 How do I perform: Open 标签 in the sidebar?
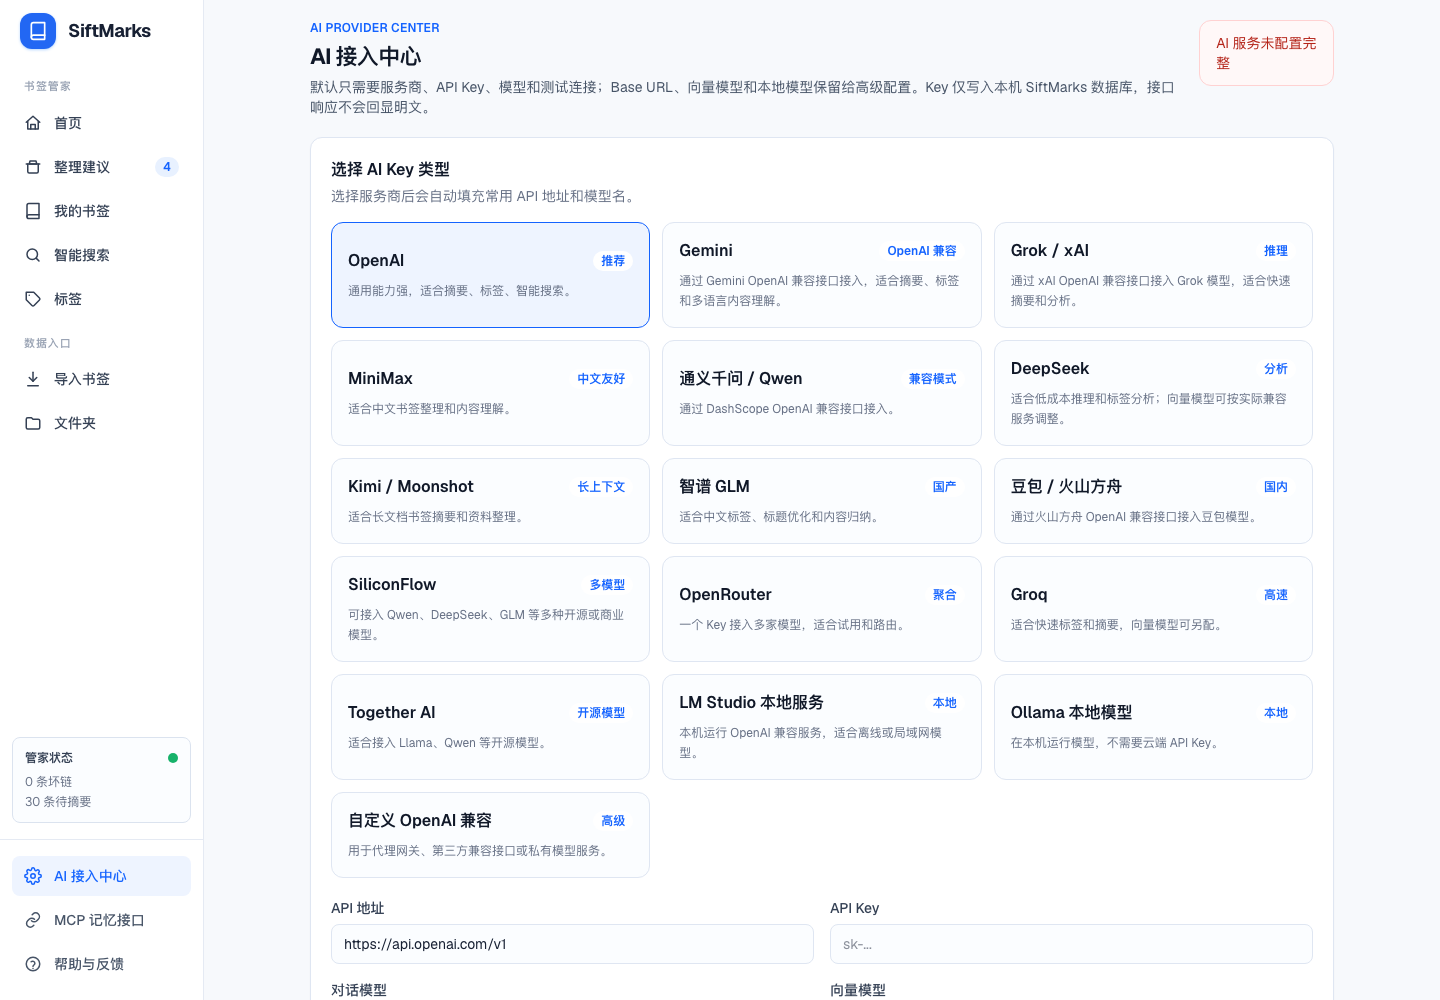tap(101, 299)
